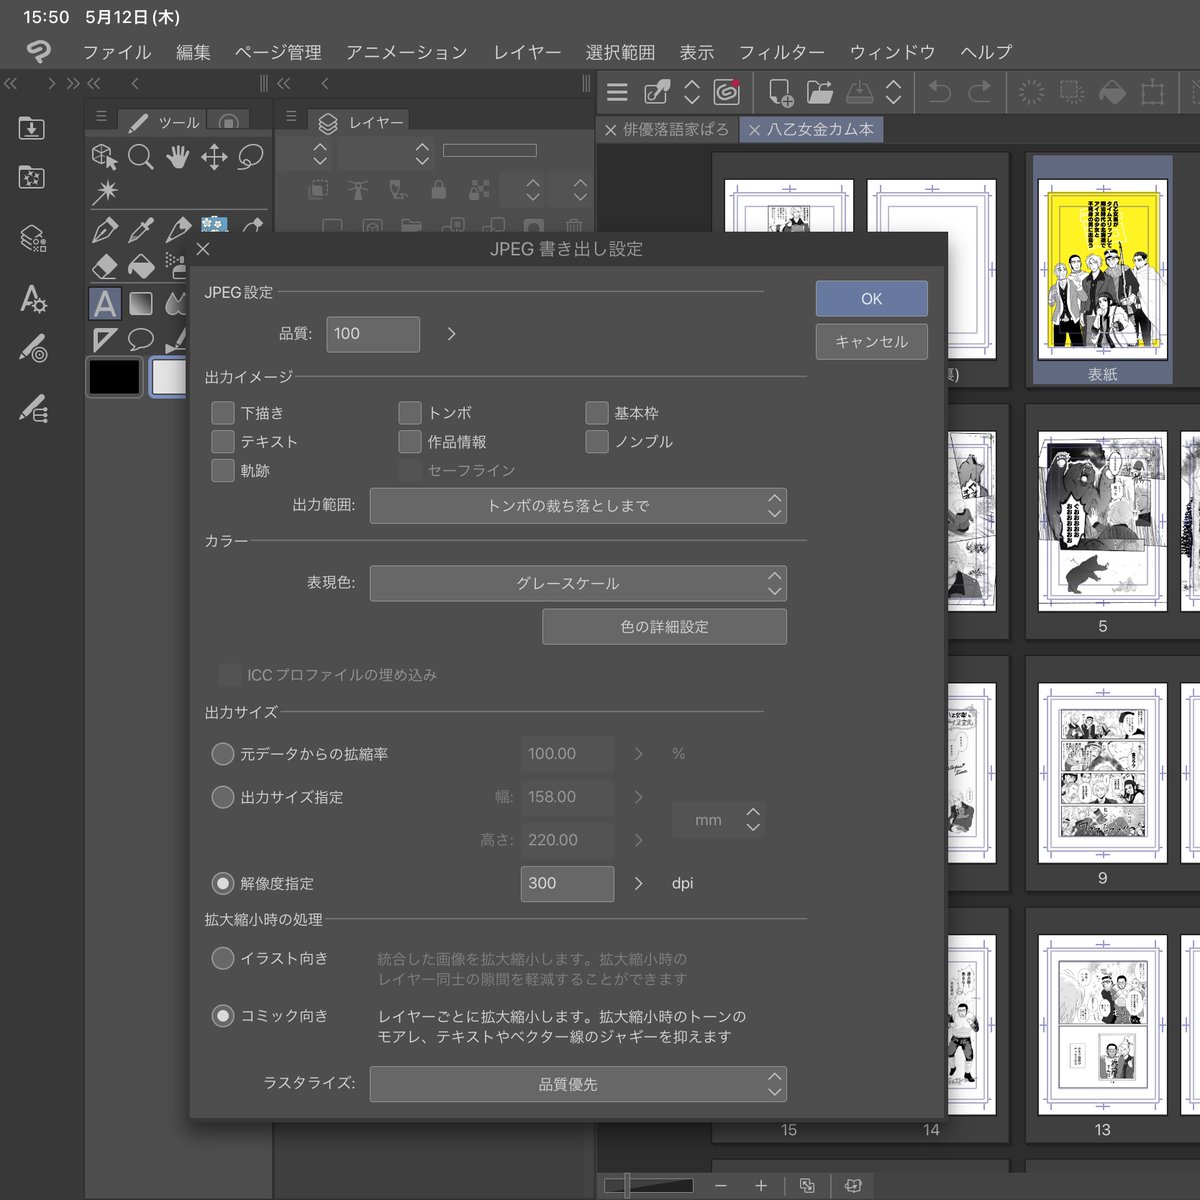This screenshot has height=1200, width=1200.
Task: Open the Clip Studio logo menu
Action: point(38,51)
